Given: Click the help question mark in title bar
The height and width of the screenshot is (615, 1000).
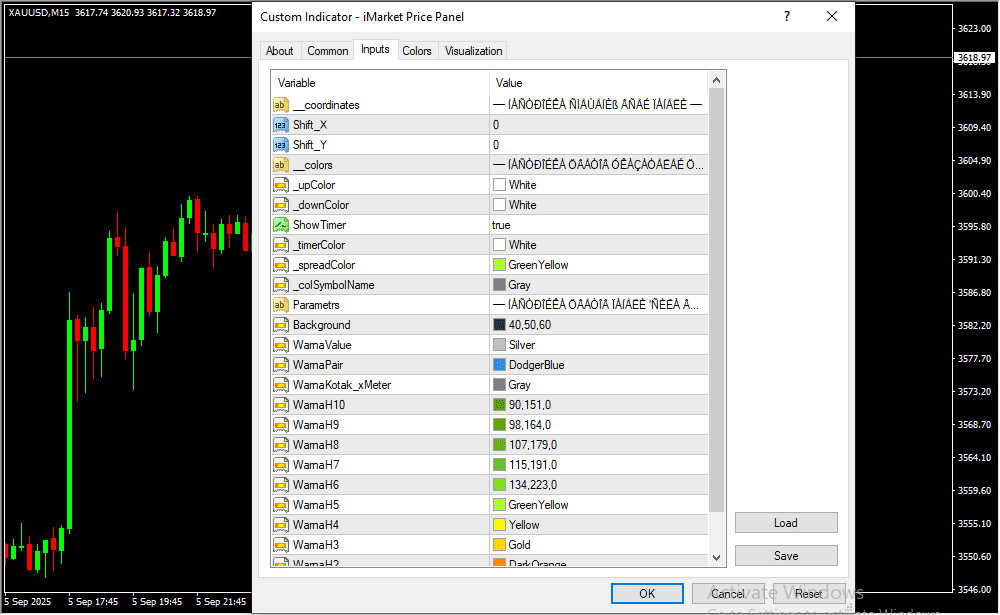Looking at the screenshot, I should 787,16.
